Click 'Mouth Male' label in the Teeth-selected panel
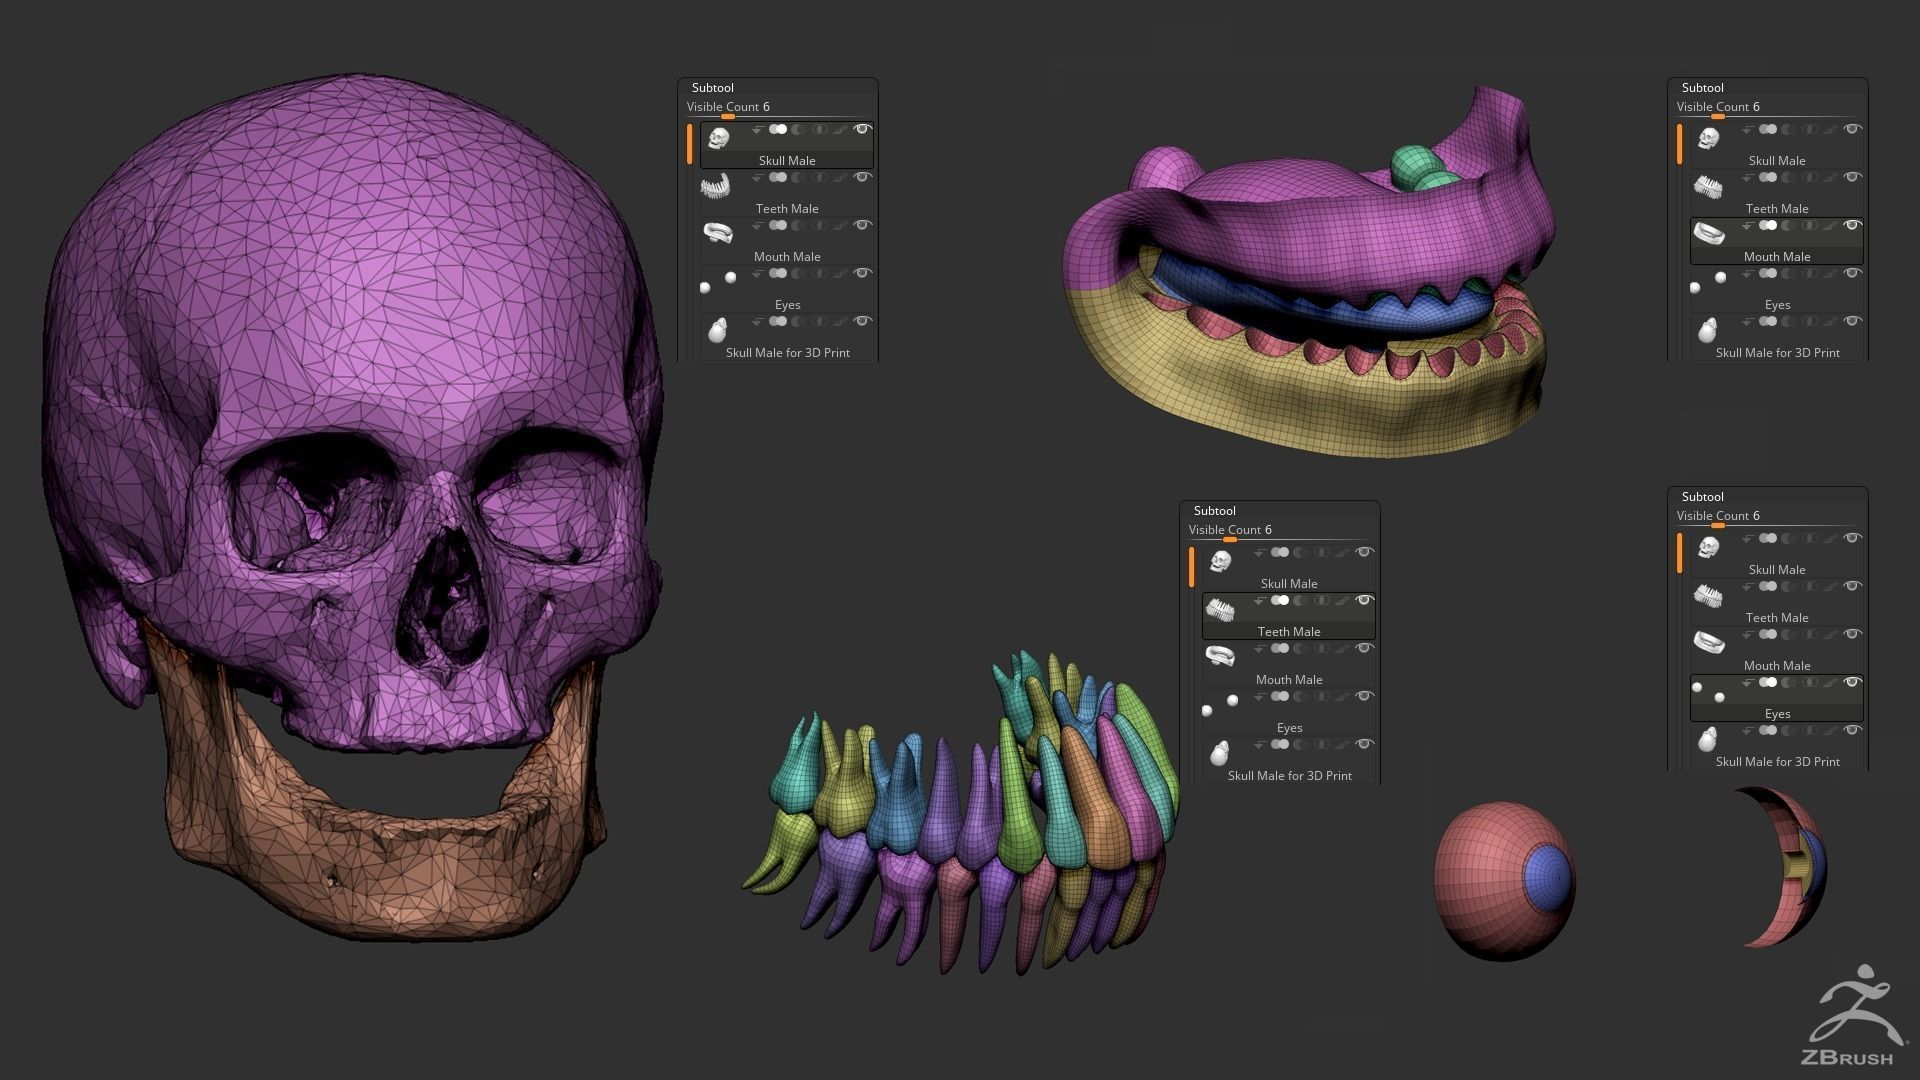Viewport: 1920px width, 1080px height. (x=1289, y=680)
